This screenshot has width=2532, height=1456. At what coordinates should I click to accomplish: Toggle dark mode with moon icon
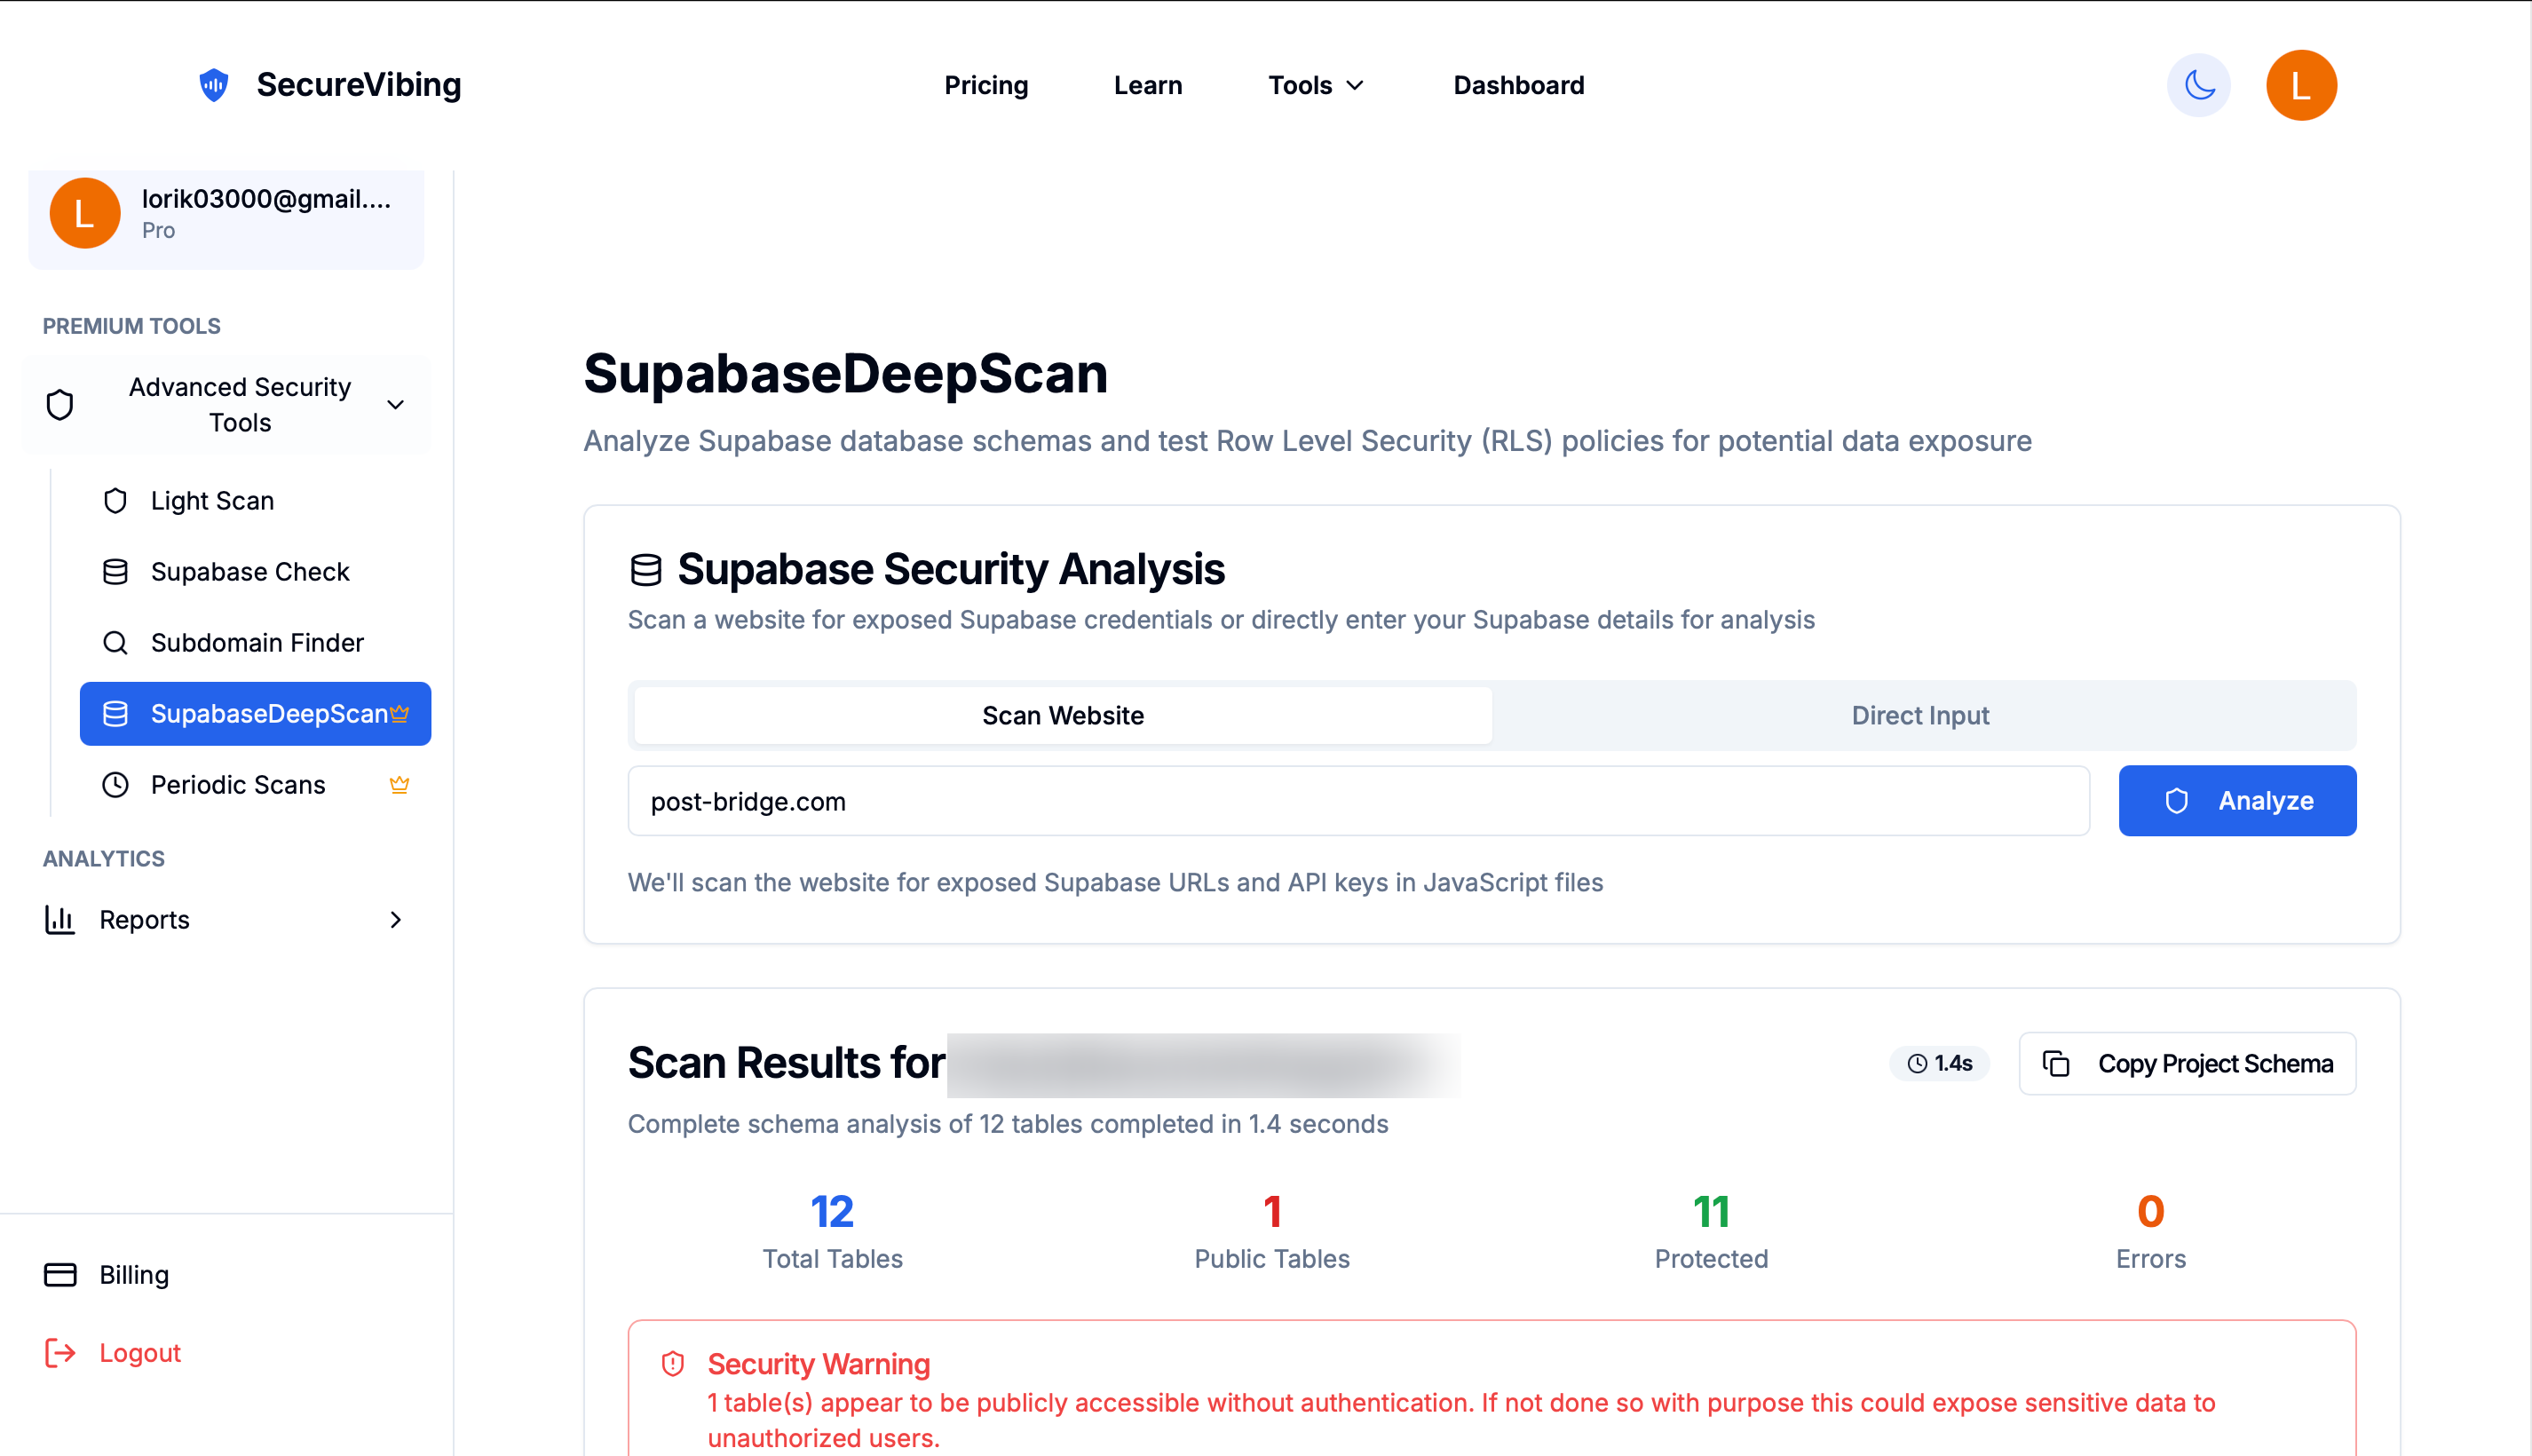coord(2198,85)
